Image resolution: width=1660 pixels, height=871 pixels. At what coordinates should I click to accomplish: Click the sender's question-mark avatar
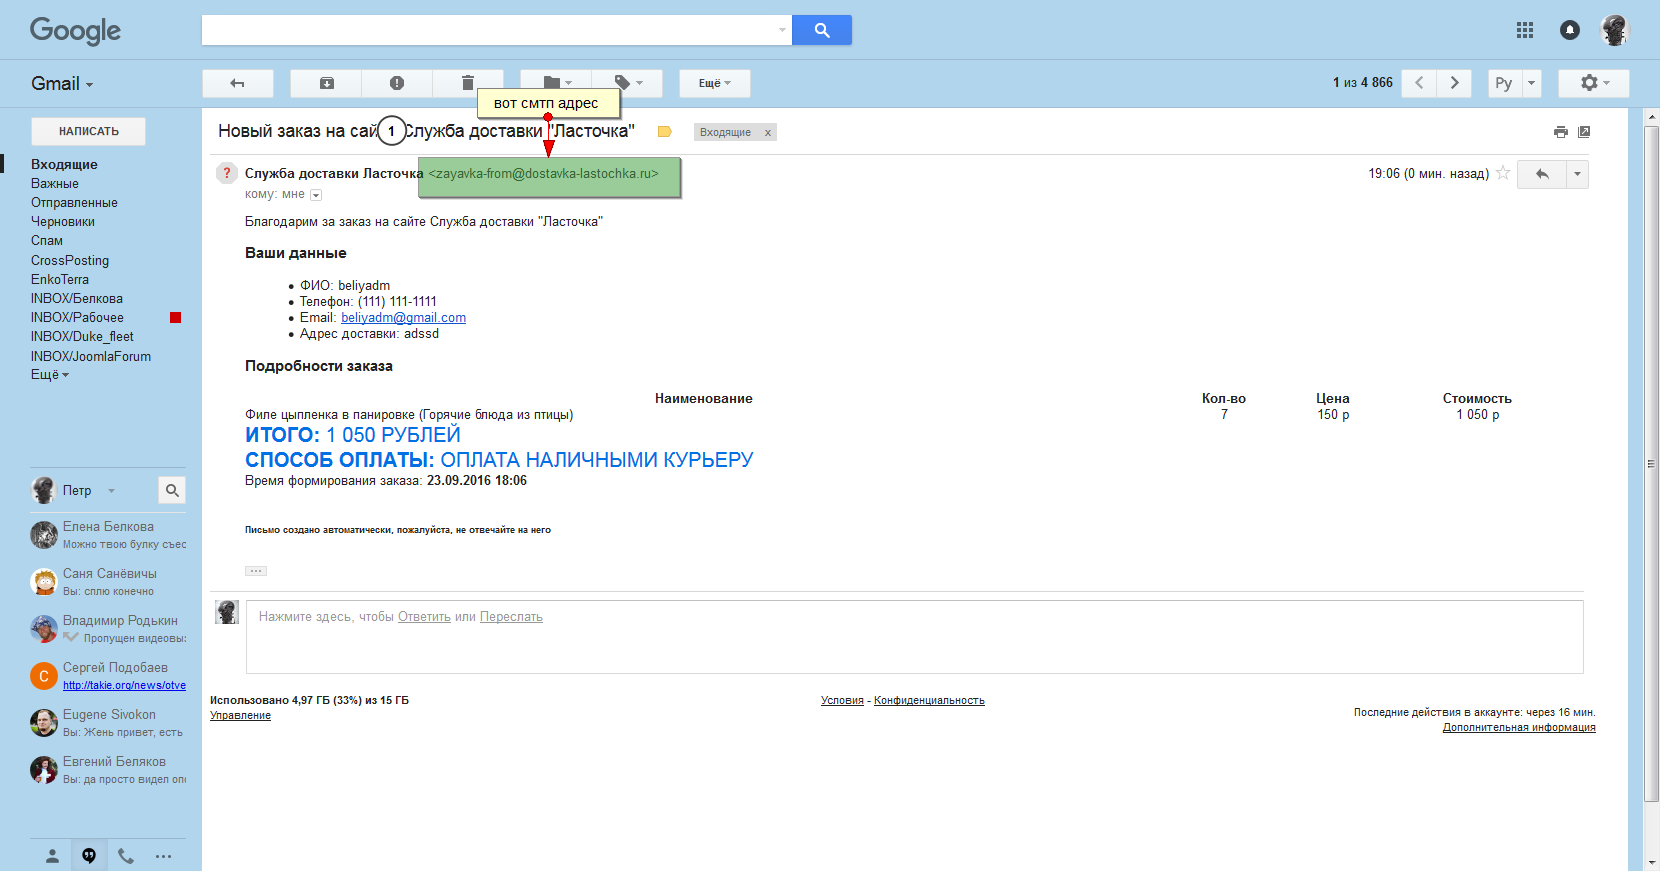pyautogui.click(x=227, y=173)
